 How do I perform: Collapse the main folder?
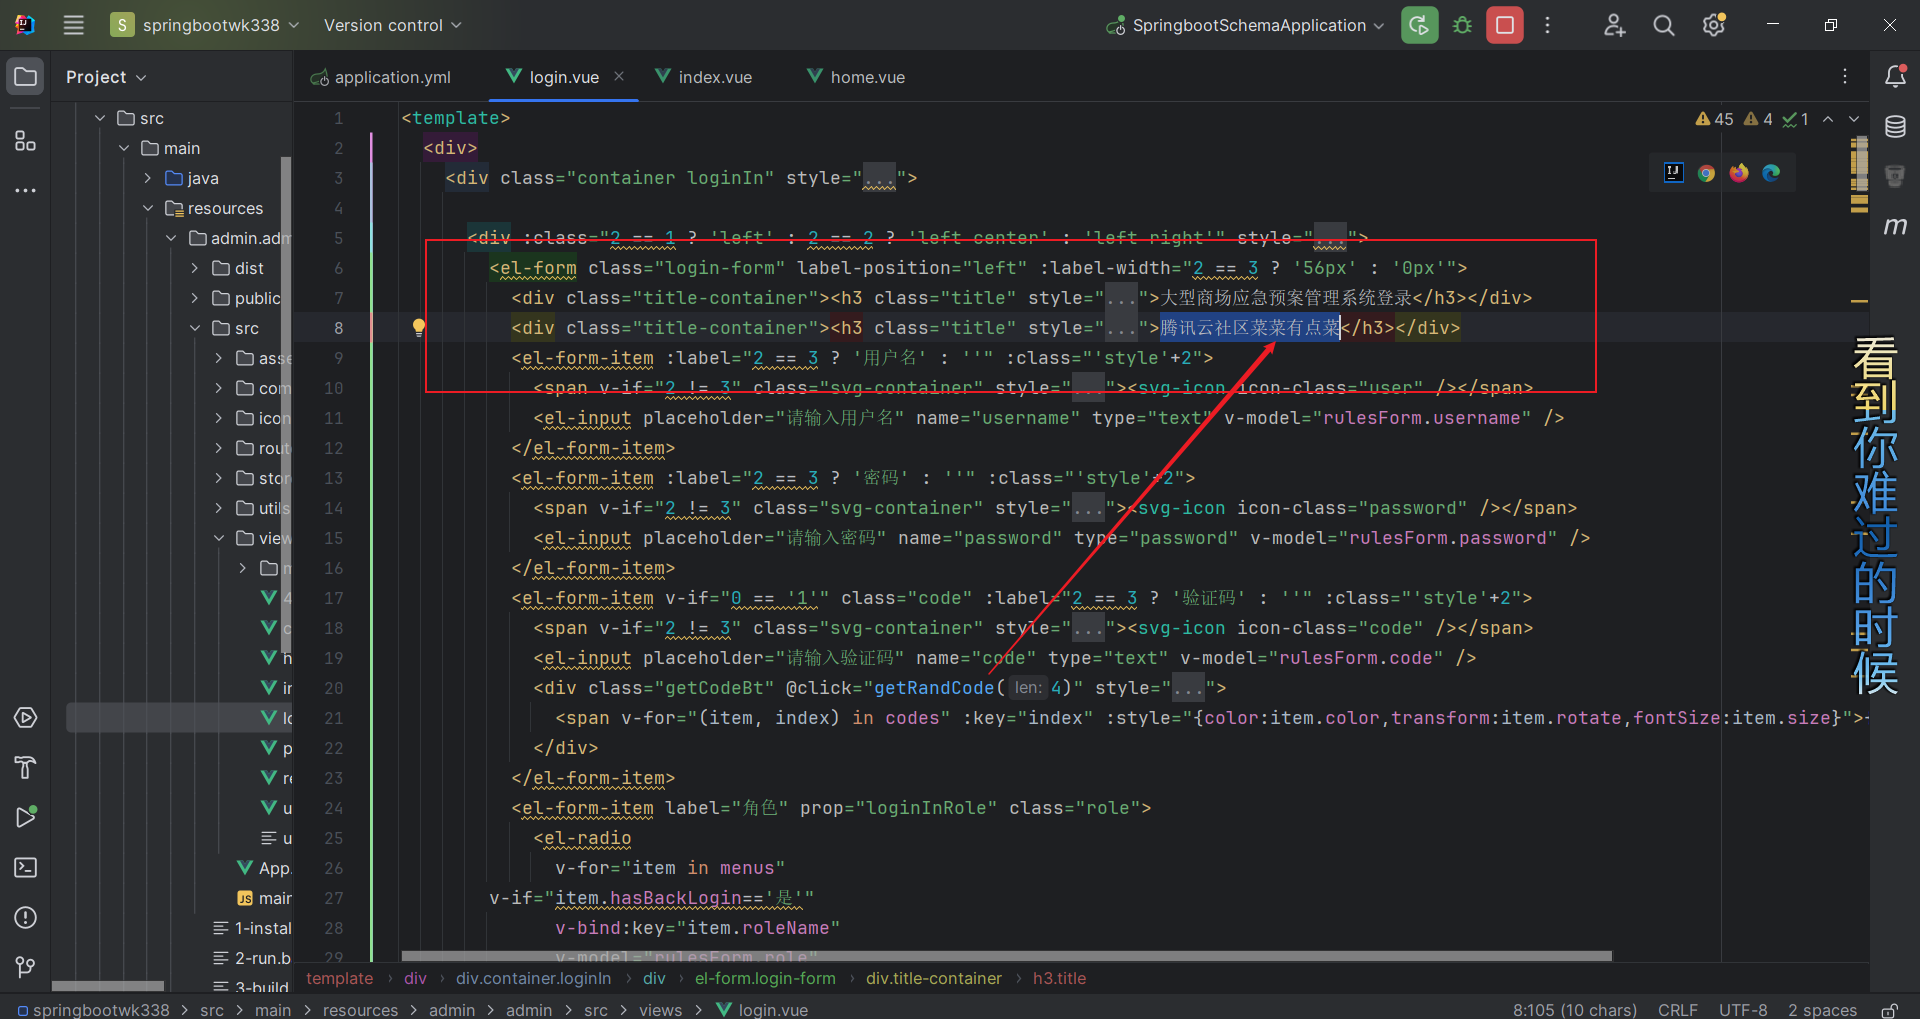coord(124,148)
